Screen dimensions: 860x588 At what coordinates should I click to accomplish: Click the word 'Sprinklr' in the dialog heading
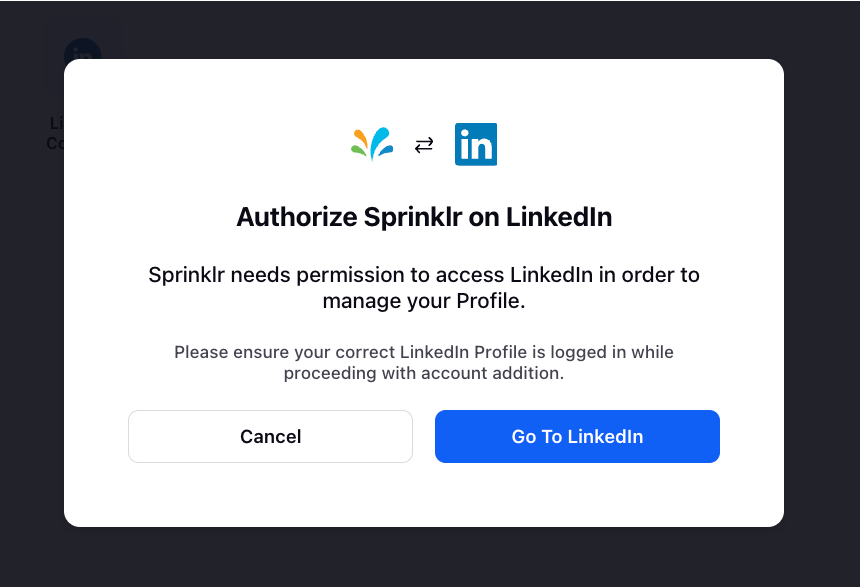pos(413,217)
